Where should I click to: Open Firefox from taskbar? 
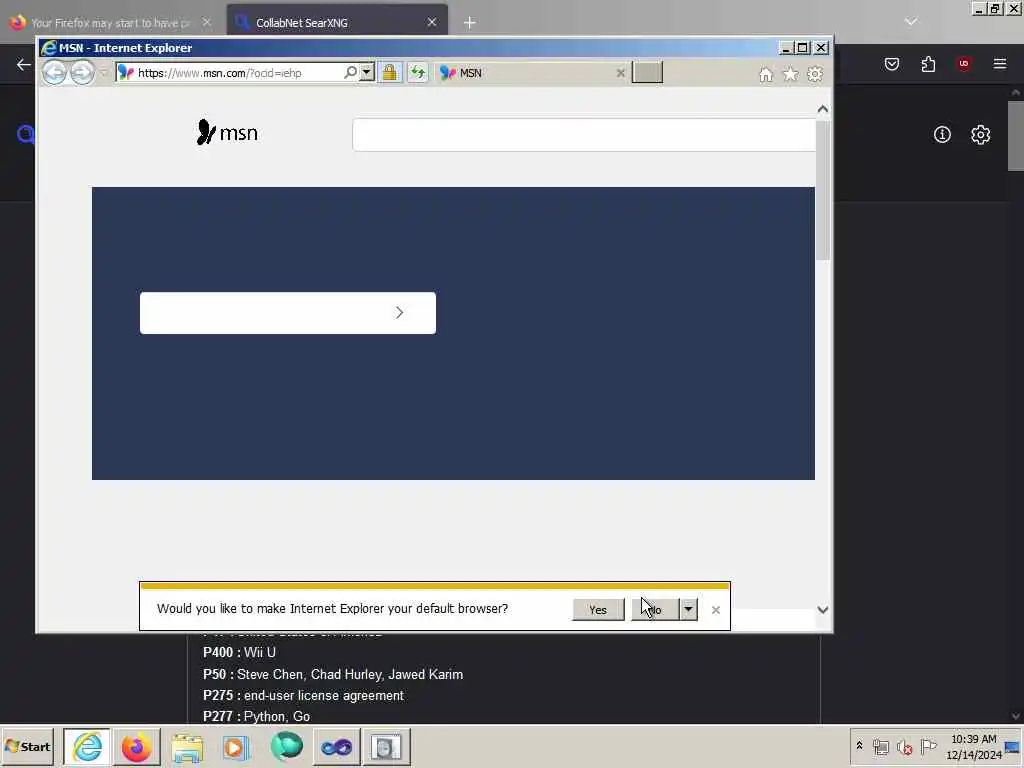coord(136,746)
